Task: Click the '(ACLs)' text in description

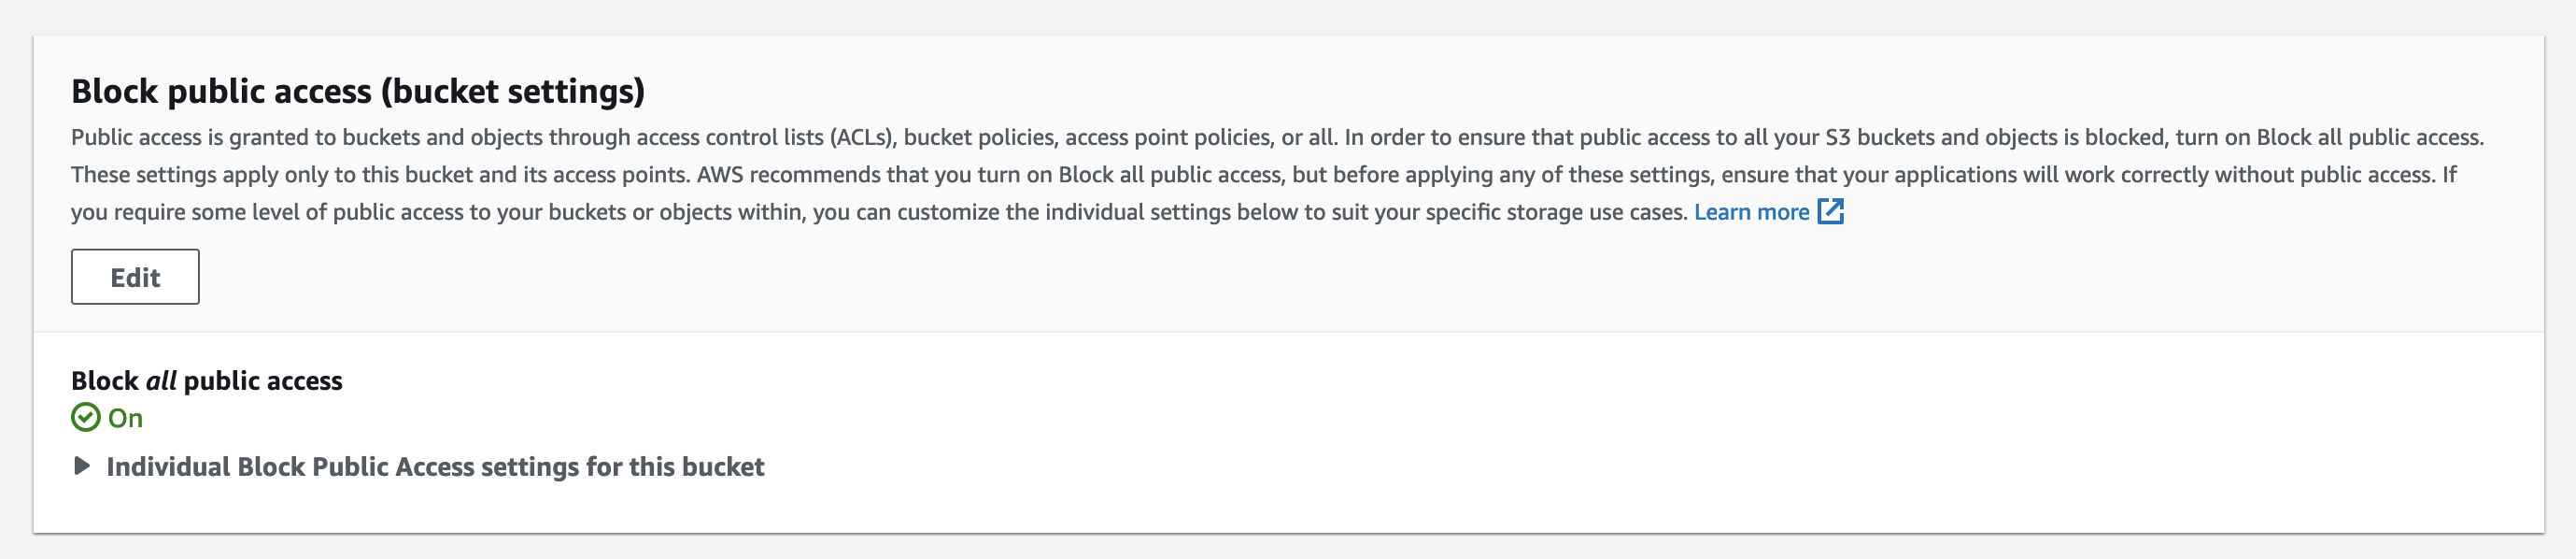Action: (863, 138)
